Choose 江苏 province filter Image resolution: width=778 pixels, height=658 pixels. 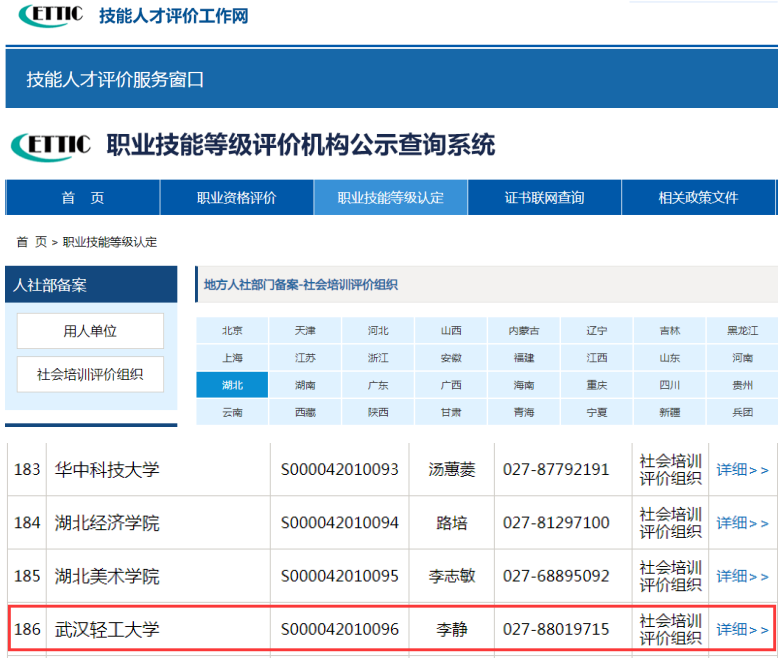pos(305,358)
